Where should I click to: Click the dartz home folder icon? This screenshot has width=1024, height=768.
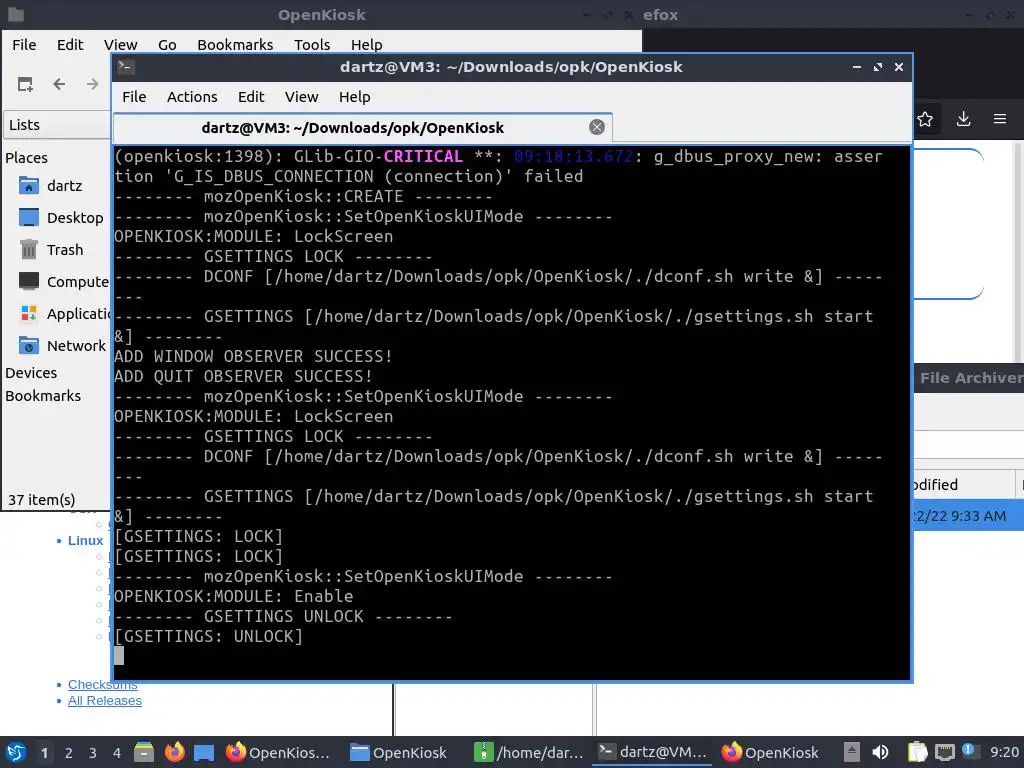point(29,186)
